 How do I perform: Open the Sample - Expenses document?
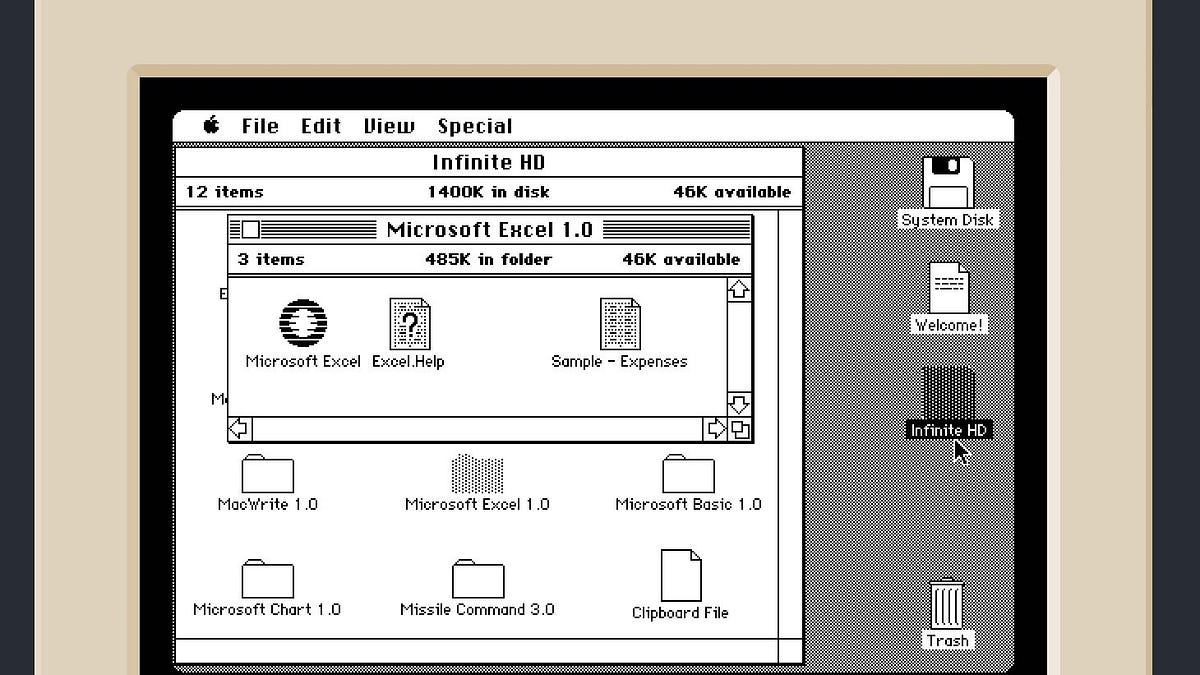619,322
